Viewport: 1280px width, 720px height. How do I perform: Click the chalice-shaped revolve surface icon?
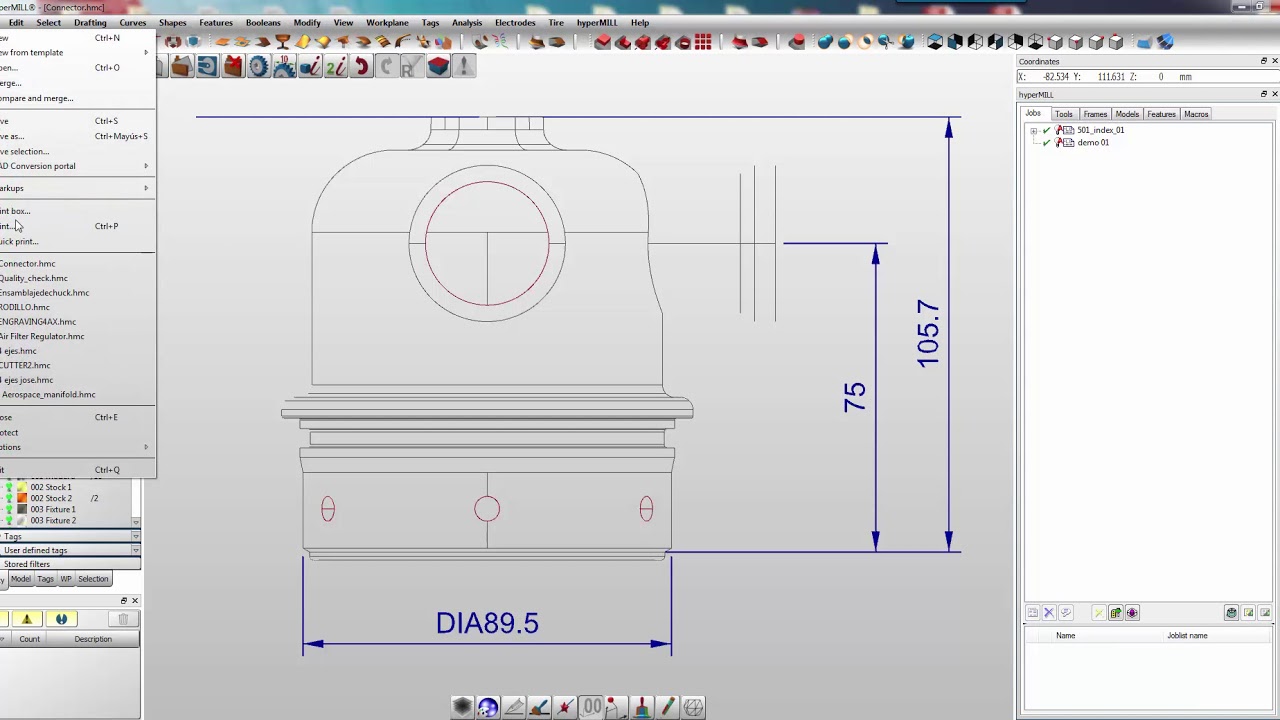(283, 42)
